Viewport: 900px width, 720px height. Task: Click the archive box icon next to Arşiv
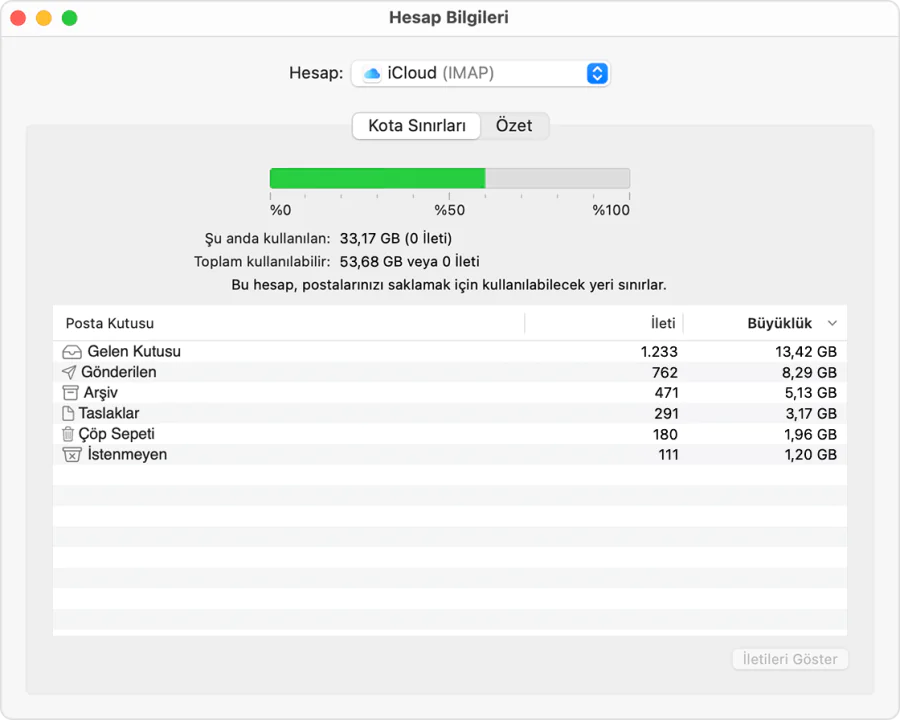pyautogui.click(x=70, y=392)
